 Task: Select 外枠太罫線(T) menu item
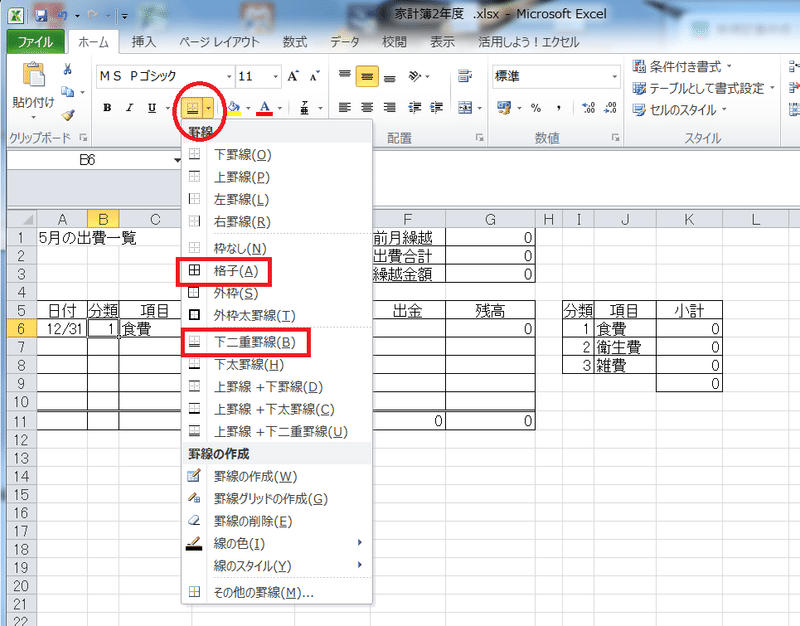click(276, 315)
